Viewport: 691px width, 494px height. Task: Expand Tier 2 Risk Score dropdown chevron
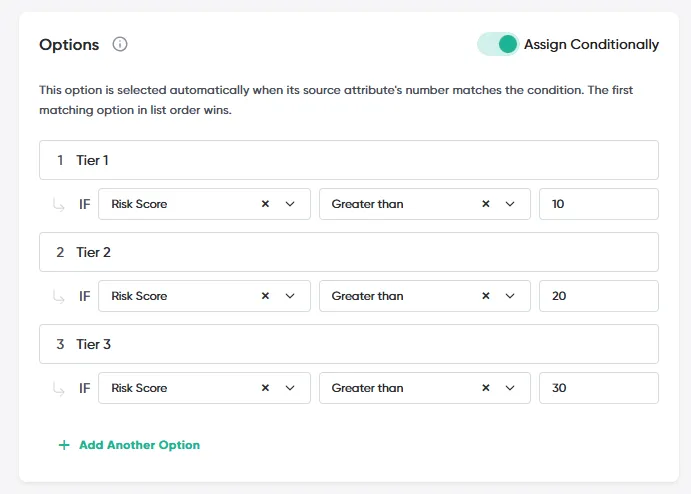click(x=290, y=296)
